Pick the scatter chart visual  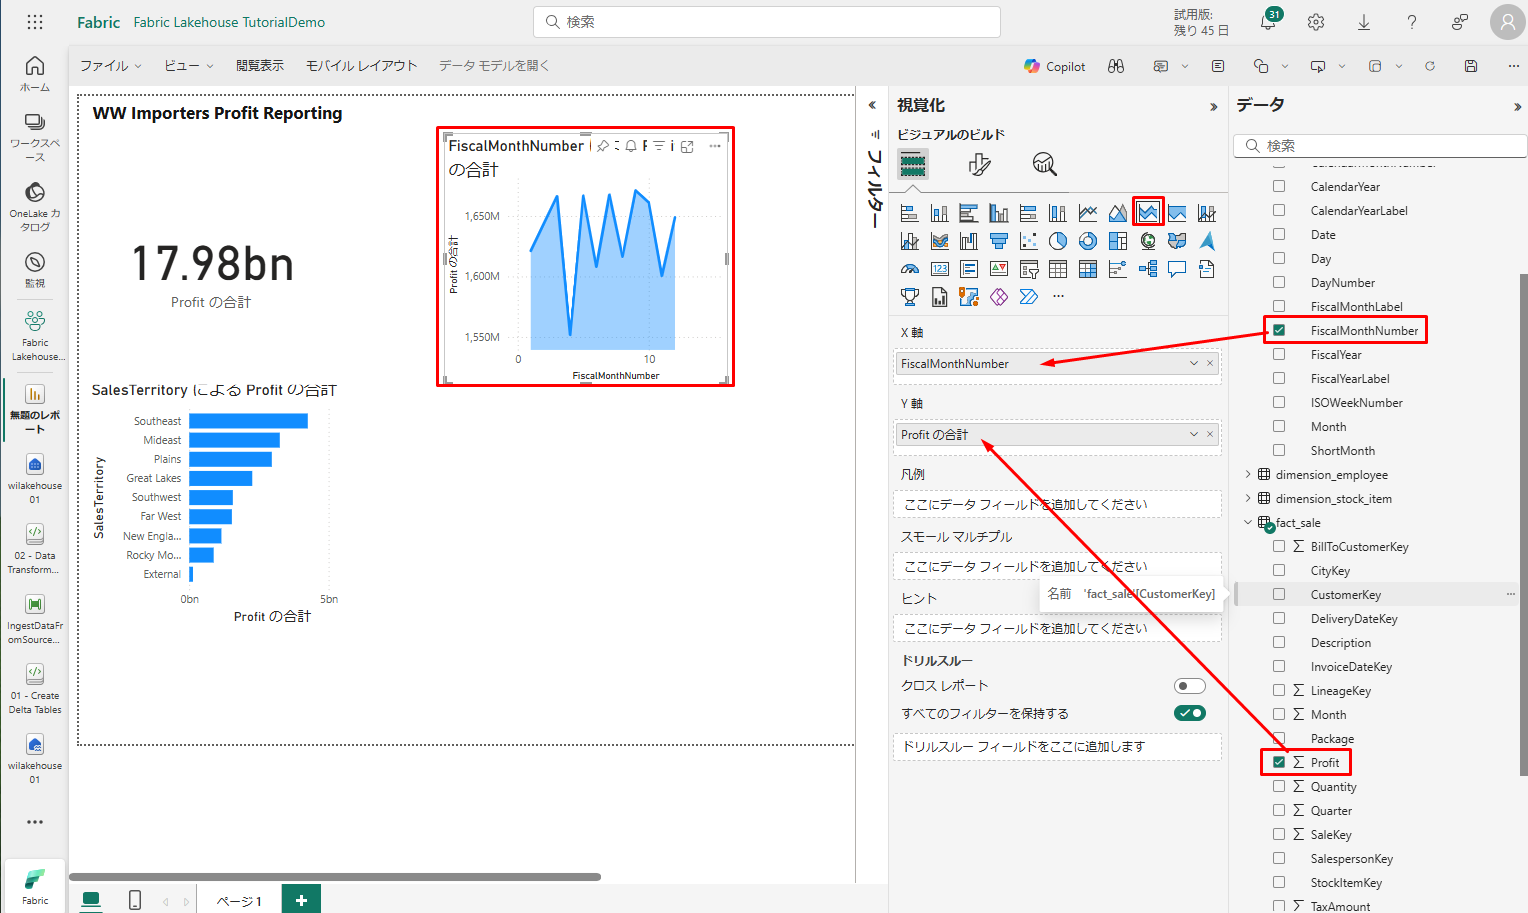click(x=1028, y=241)
